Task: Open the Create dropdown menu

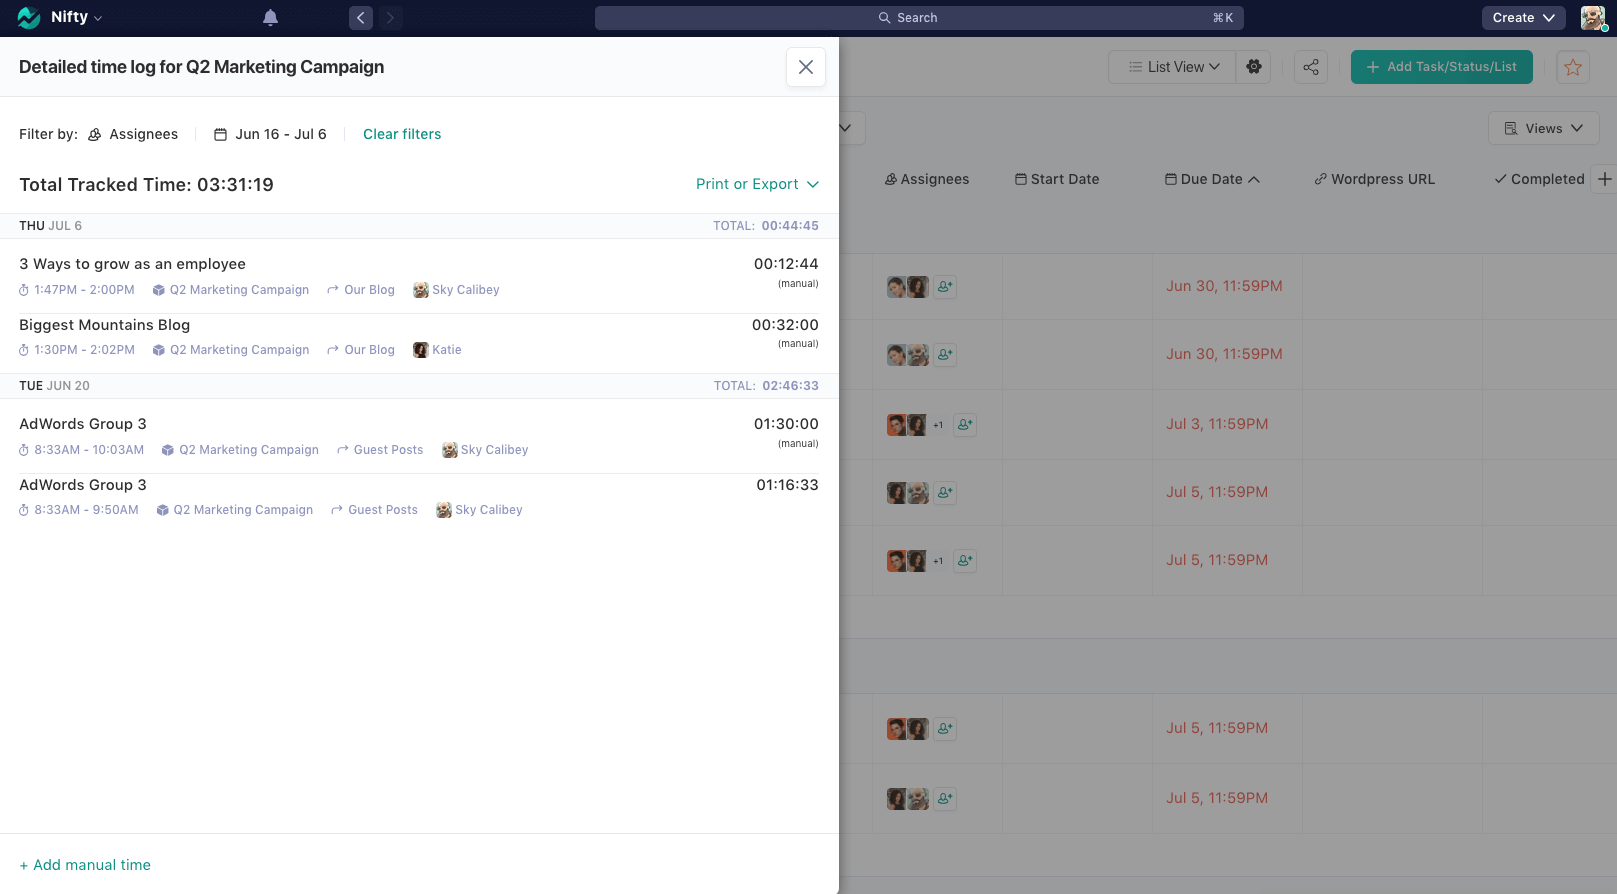Action: coord(1522,18)
